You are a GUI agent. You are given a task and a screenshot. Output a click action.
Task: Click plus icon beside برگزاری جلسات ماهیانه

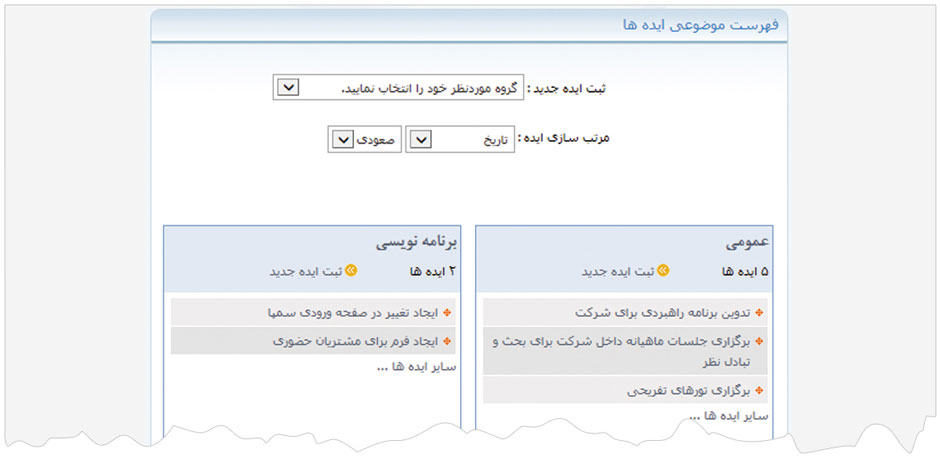tap(760, 341)
